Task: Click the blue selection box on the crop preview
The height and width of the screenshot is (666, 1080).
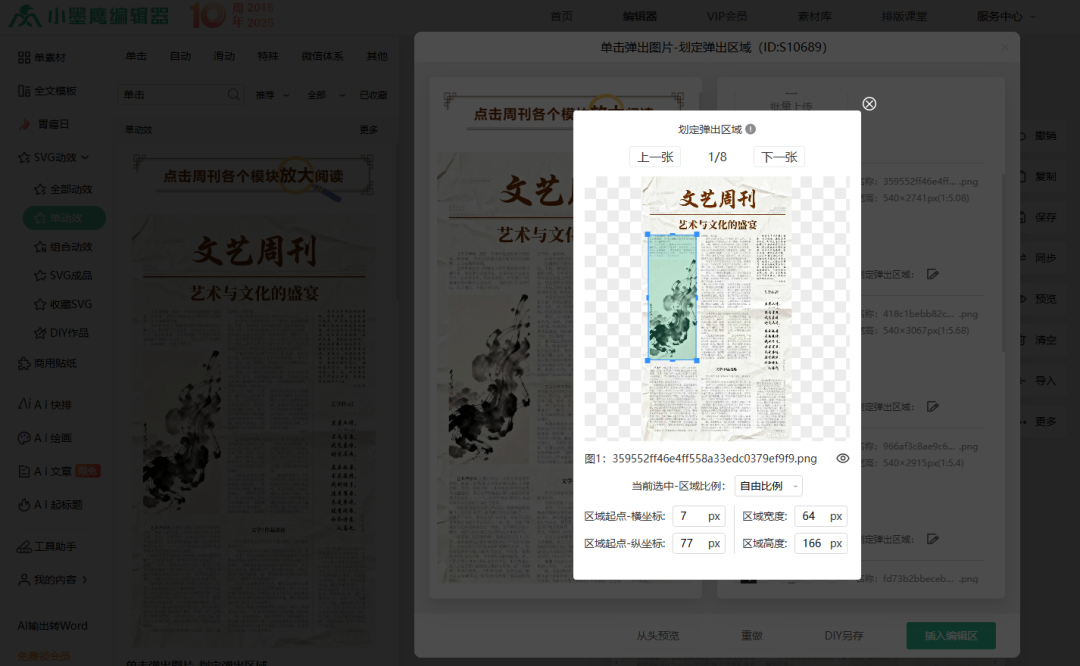Action: 672,297
